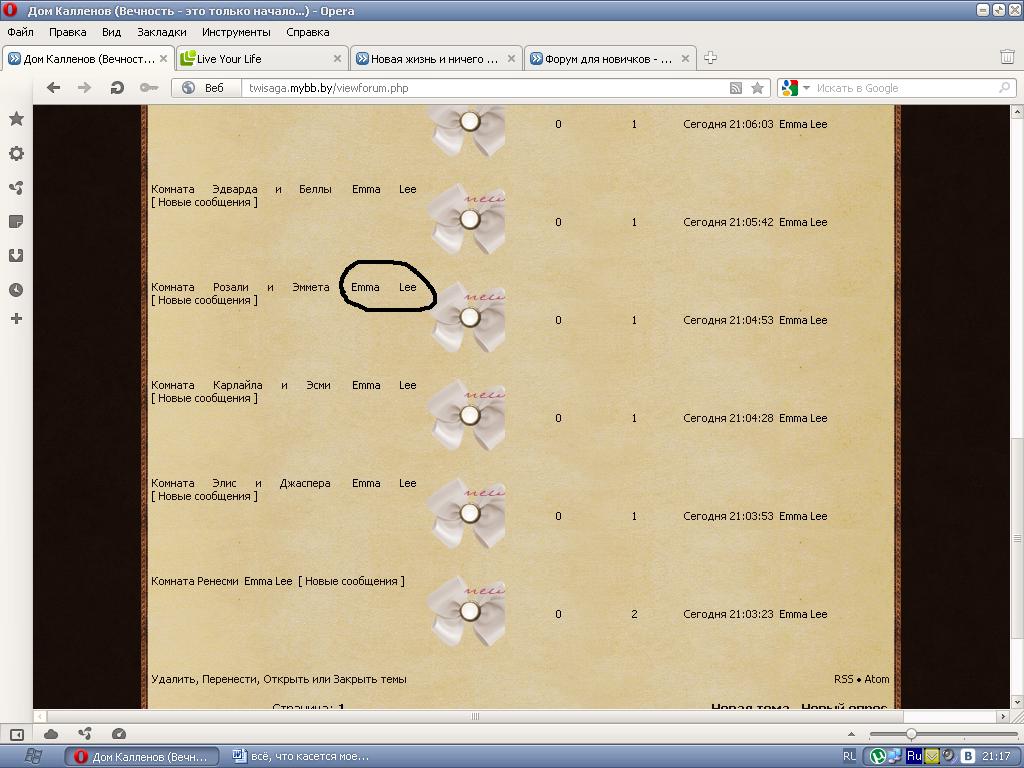Click the B icon in system tray

[968, 756]
